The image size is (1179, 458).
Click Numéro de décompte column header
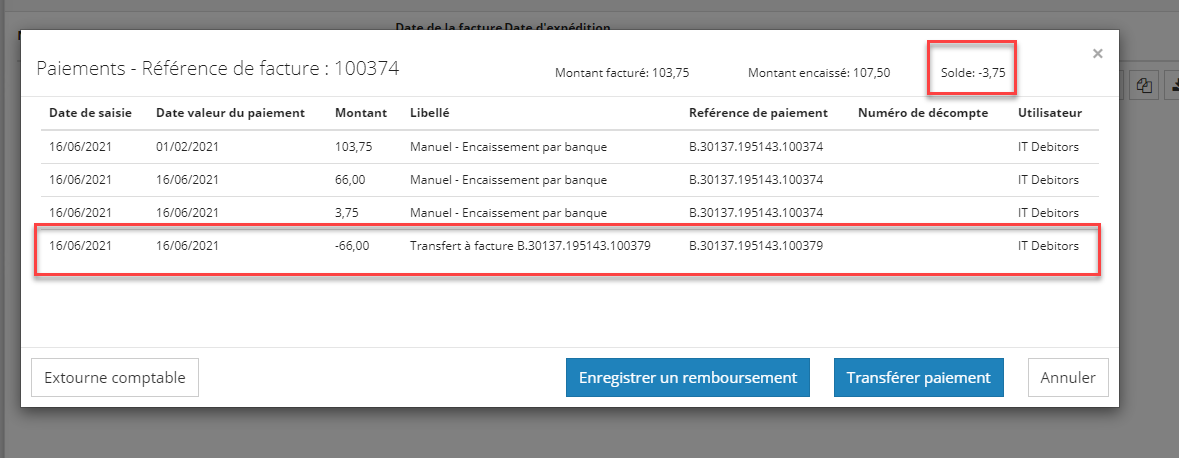coord(923,113)
